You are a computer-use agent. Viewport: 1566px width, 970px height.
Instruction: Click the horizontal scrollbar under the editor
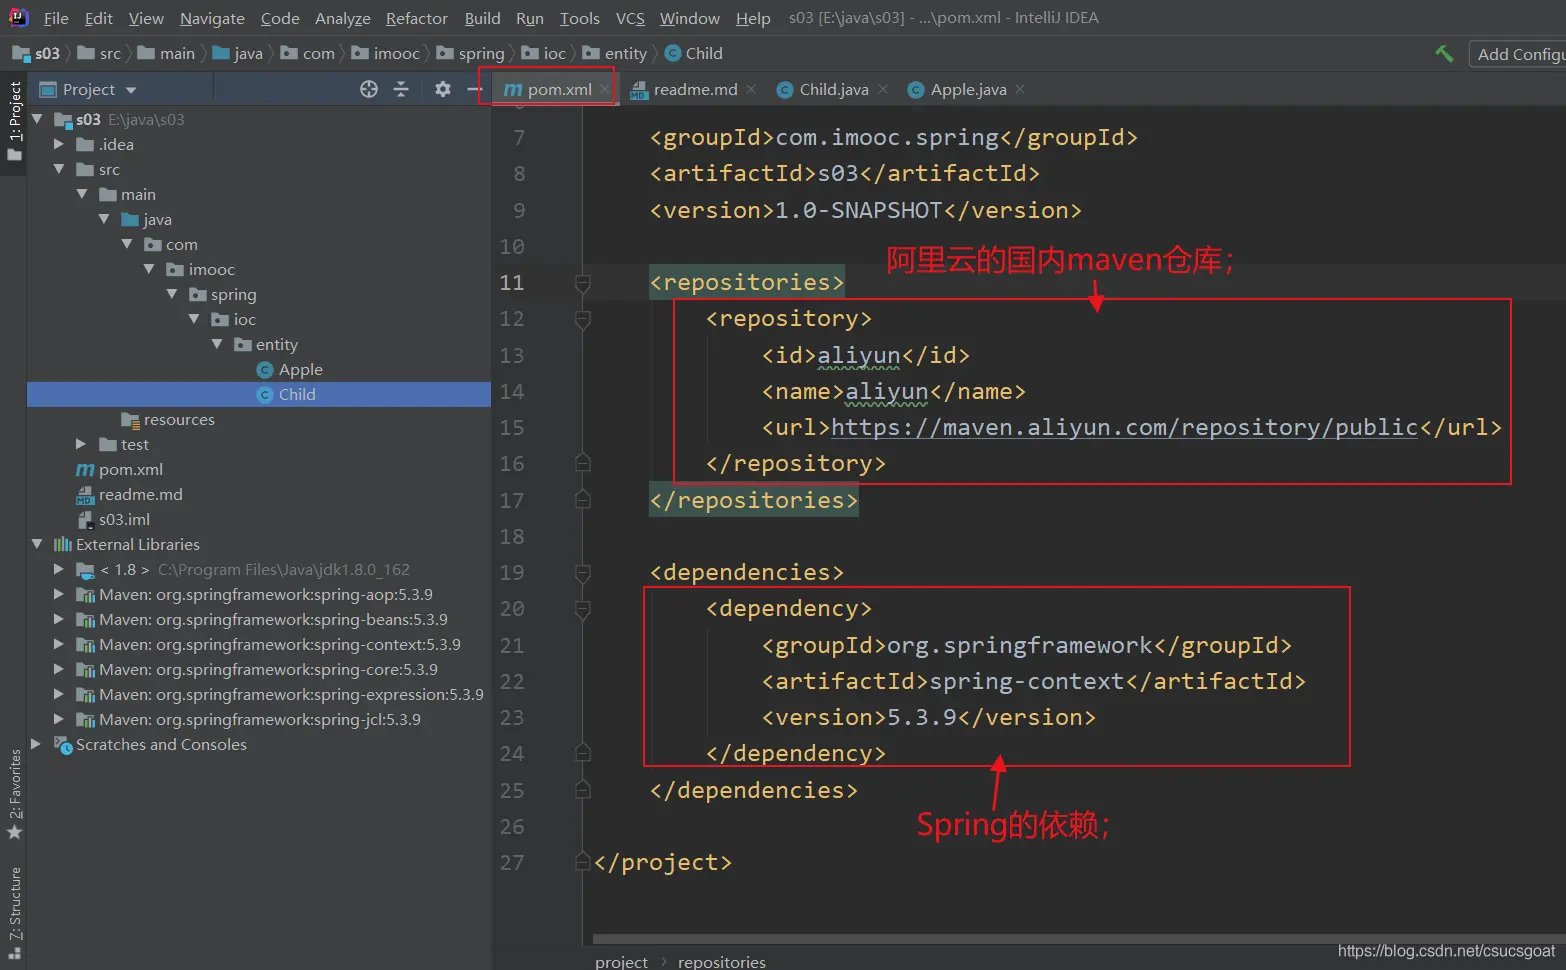click(x=1000, y=939)
